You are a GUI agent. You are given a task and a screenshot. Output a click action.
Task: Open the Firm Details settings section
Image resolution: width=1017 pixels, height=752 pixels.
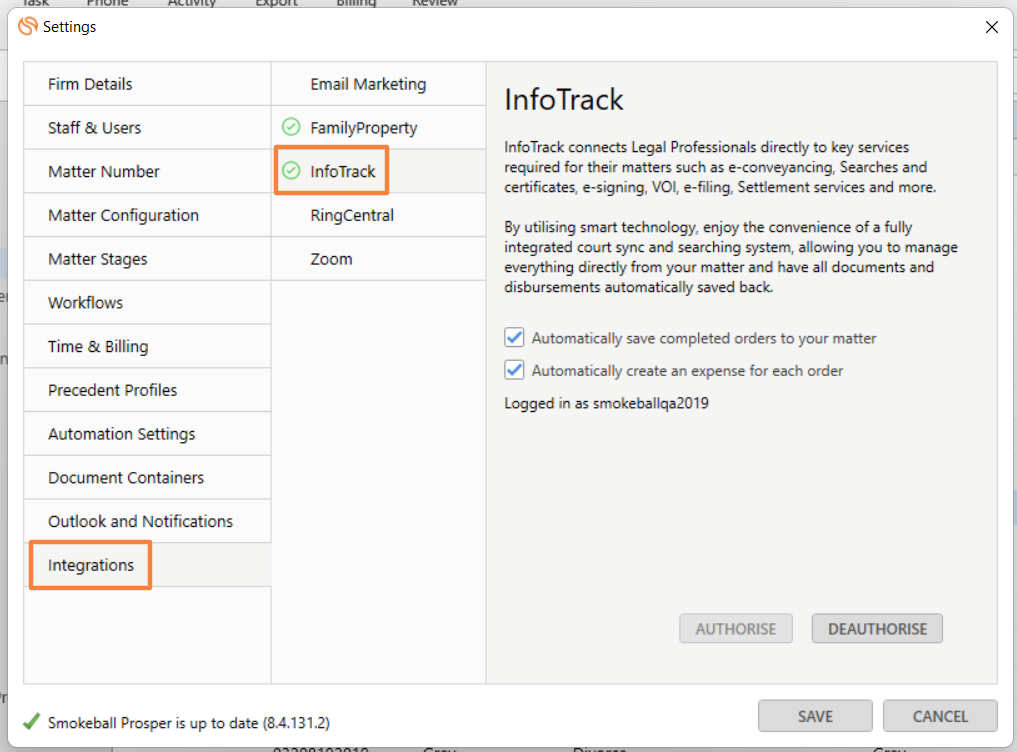(x=90, y=84)
